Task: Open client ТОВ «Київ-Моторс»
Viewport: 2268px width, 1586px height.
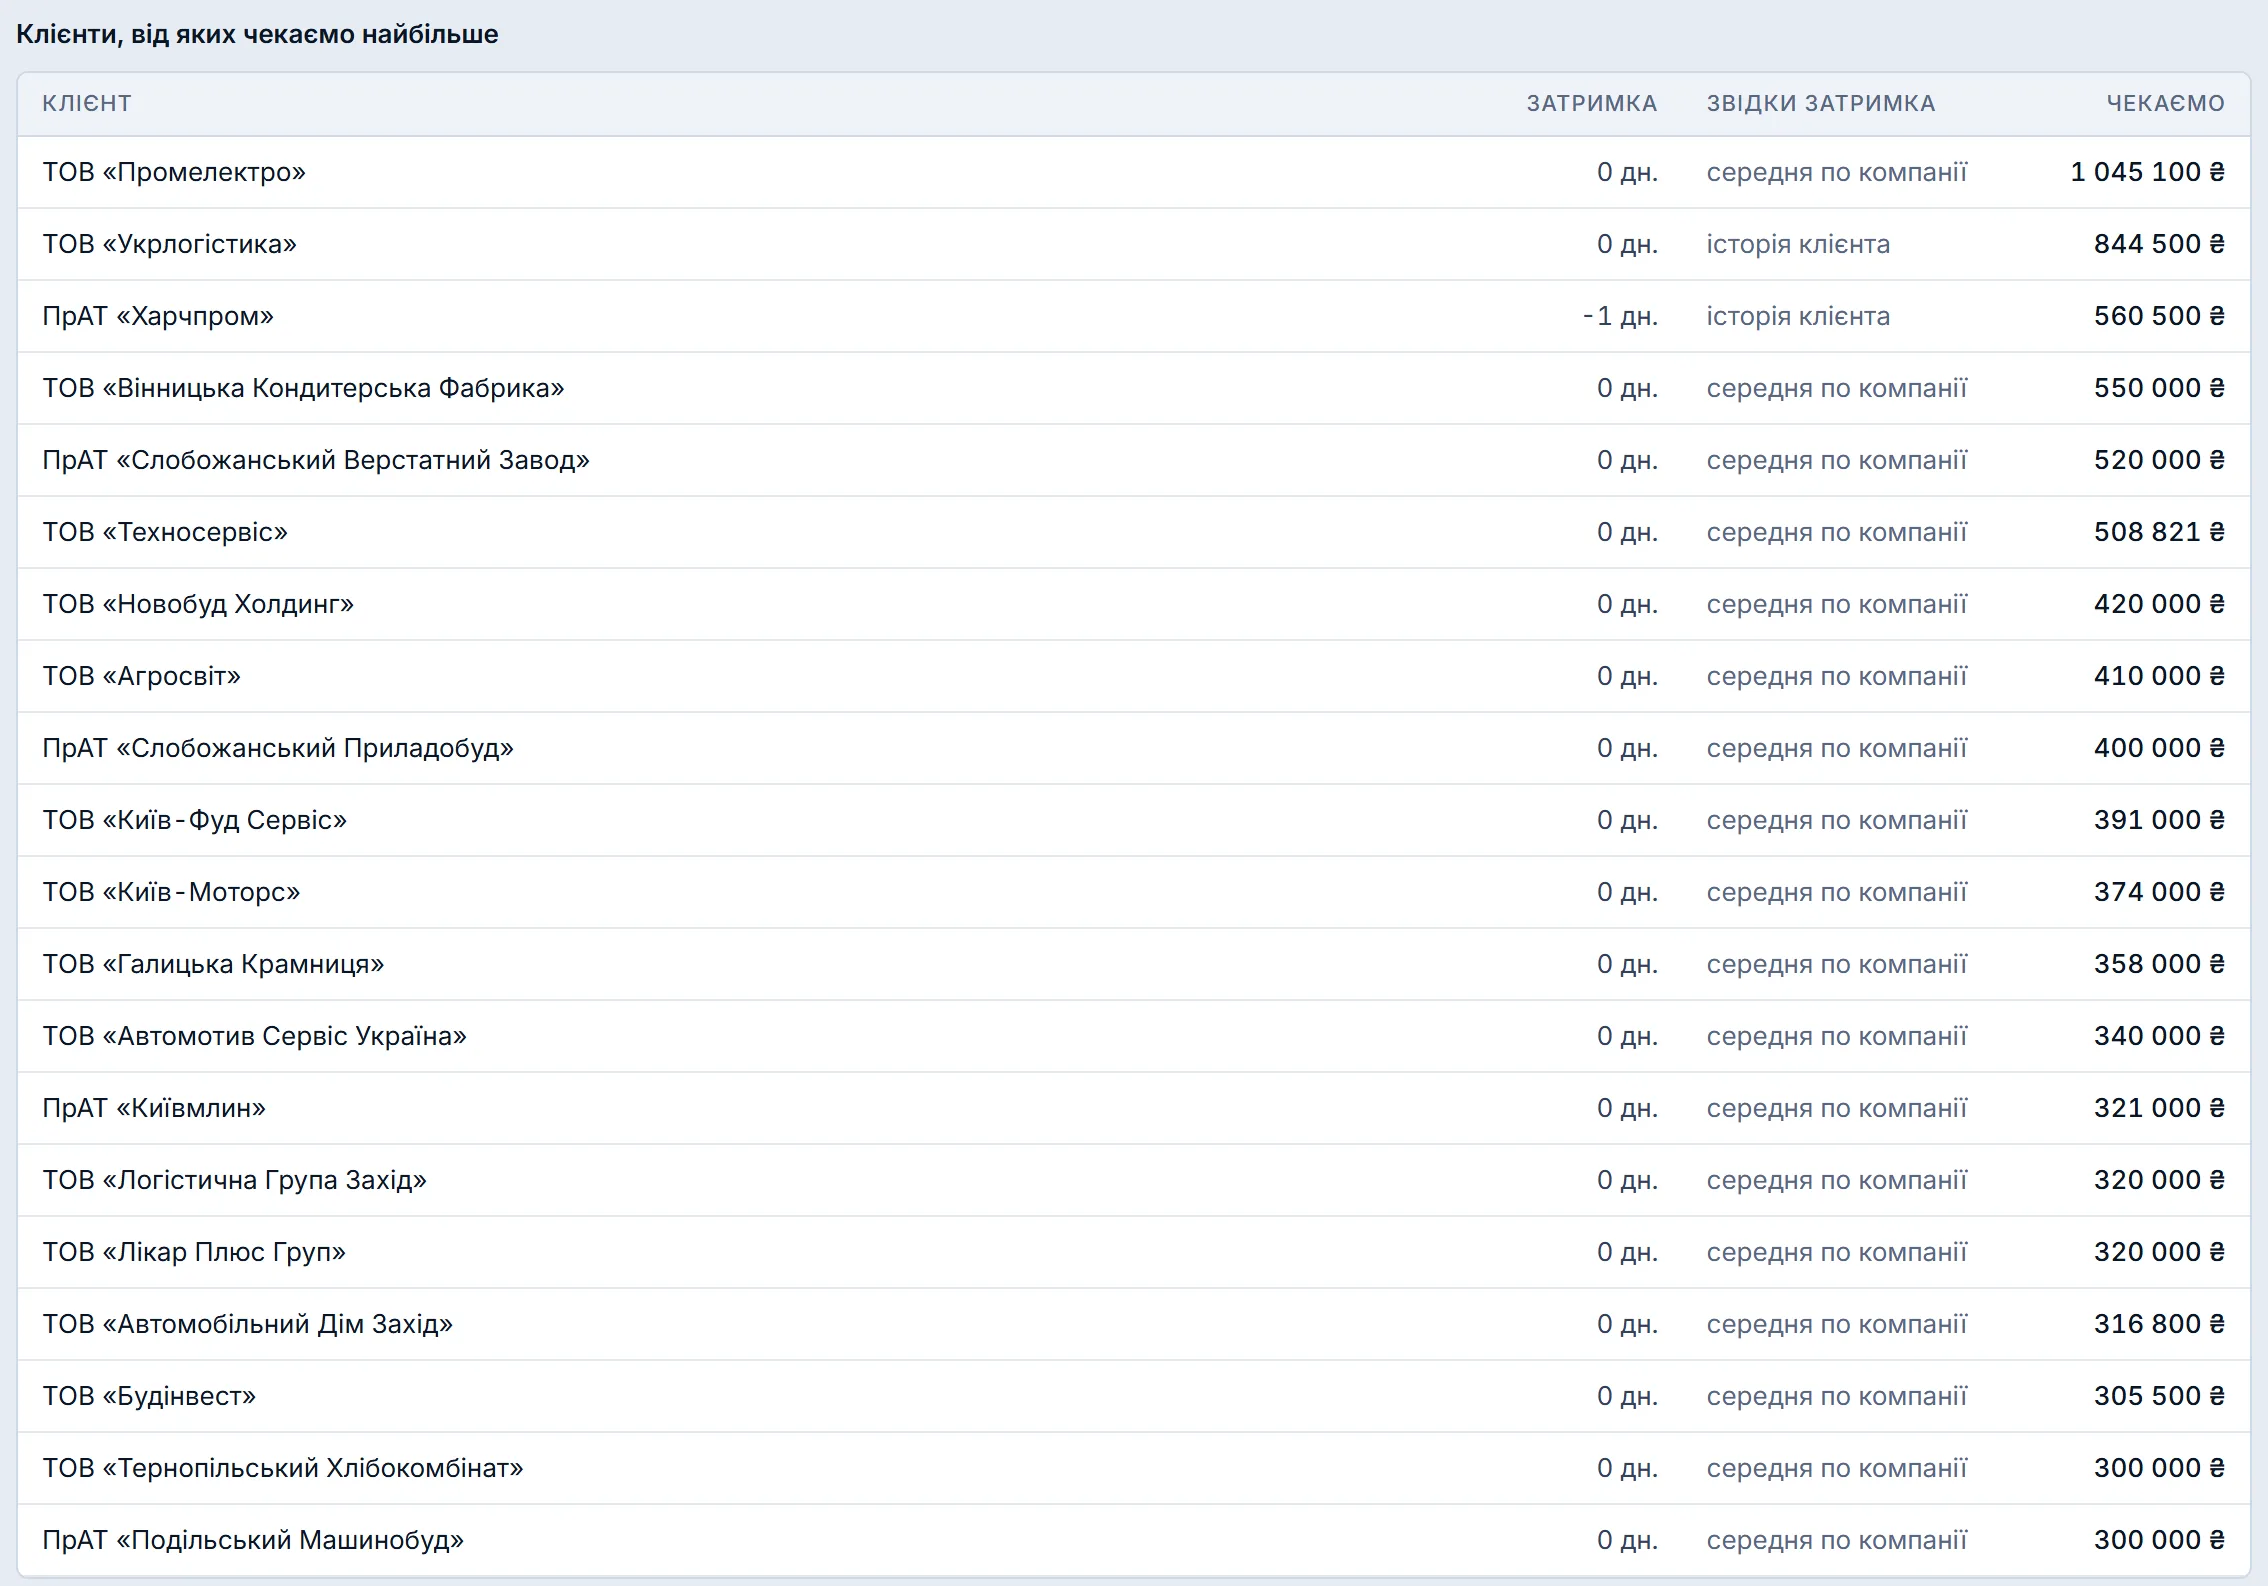Action: click(x=171, y=892)
